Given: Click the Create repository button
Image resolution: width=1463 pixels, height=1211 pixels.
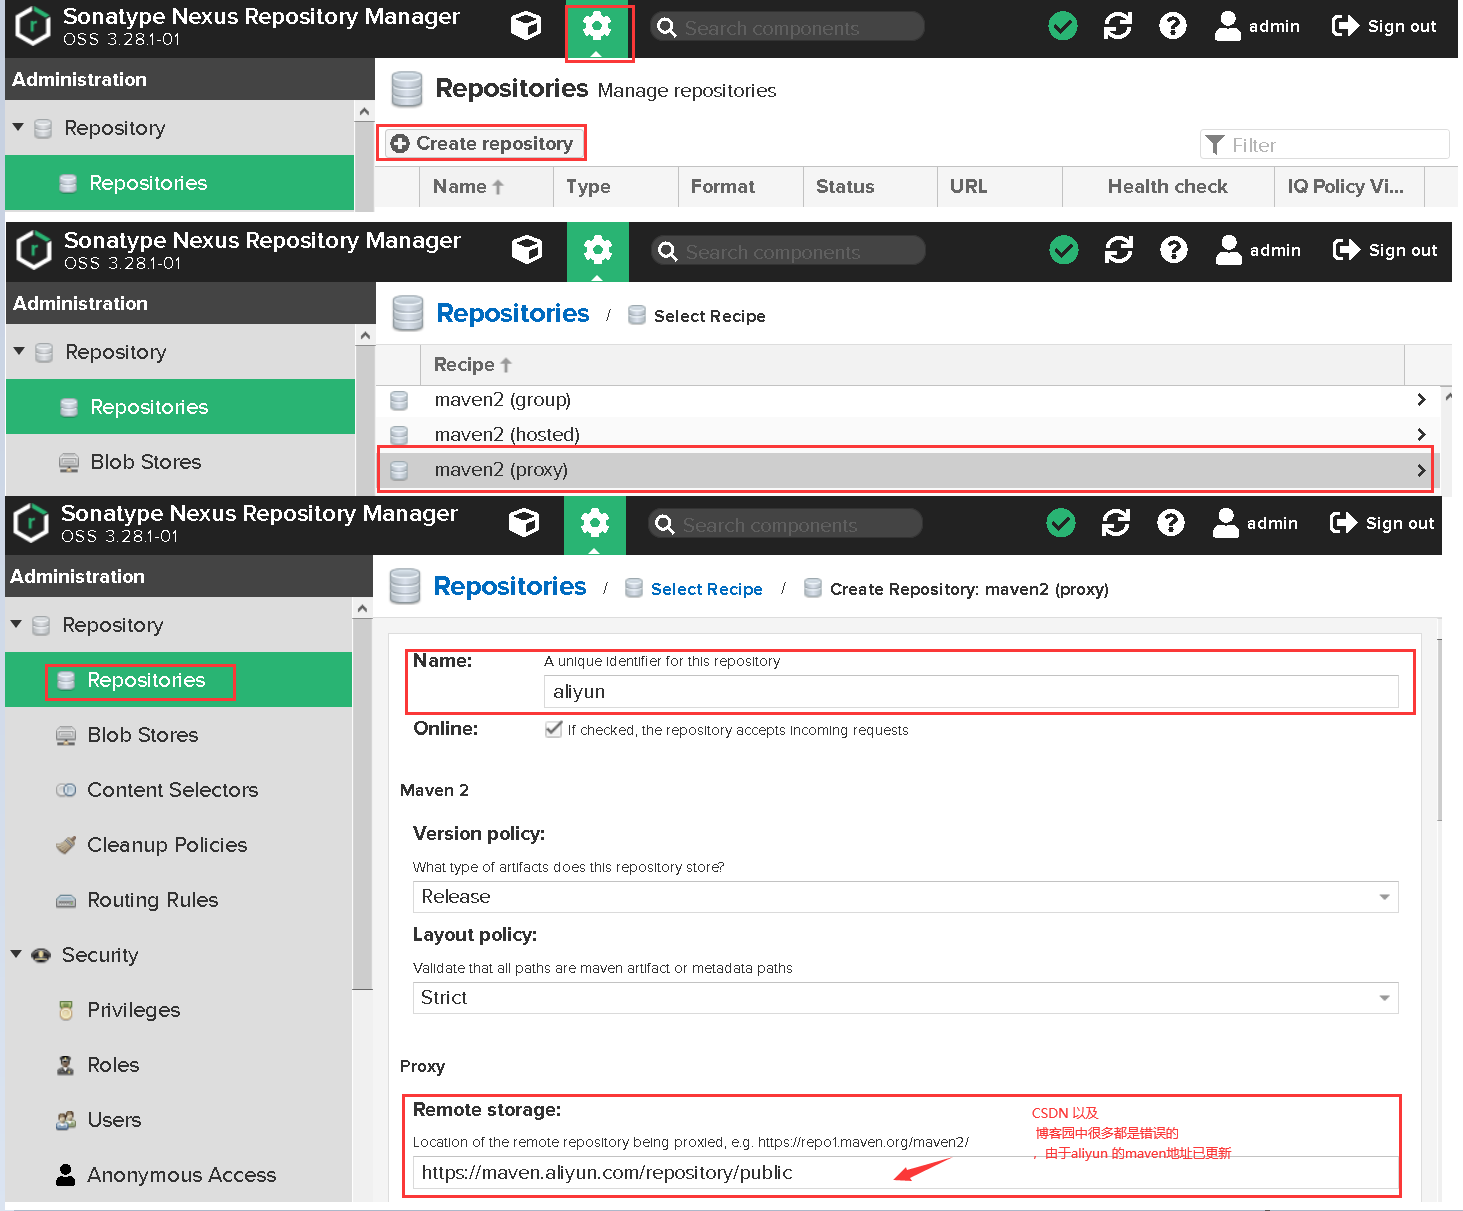Looking at the screenshot, I should click(x=482, y=143).
